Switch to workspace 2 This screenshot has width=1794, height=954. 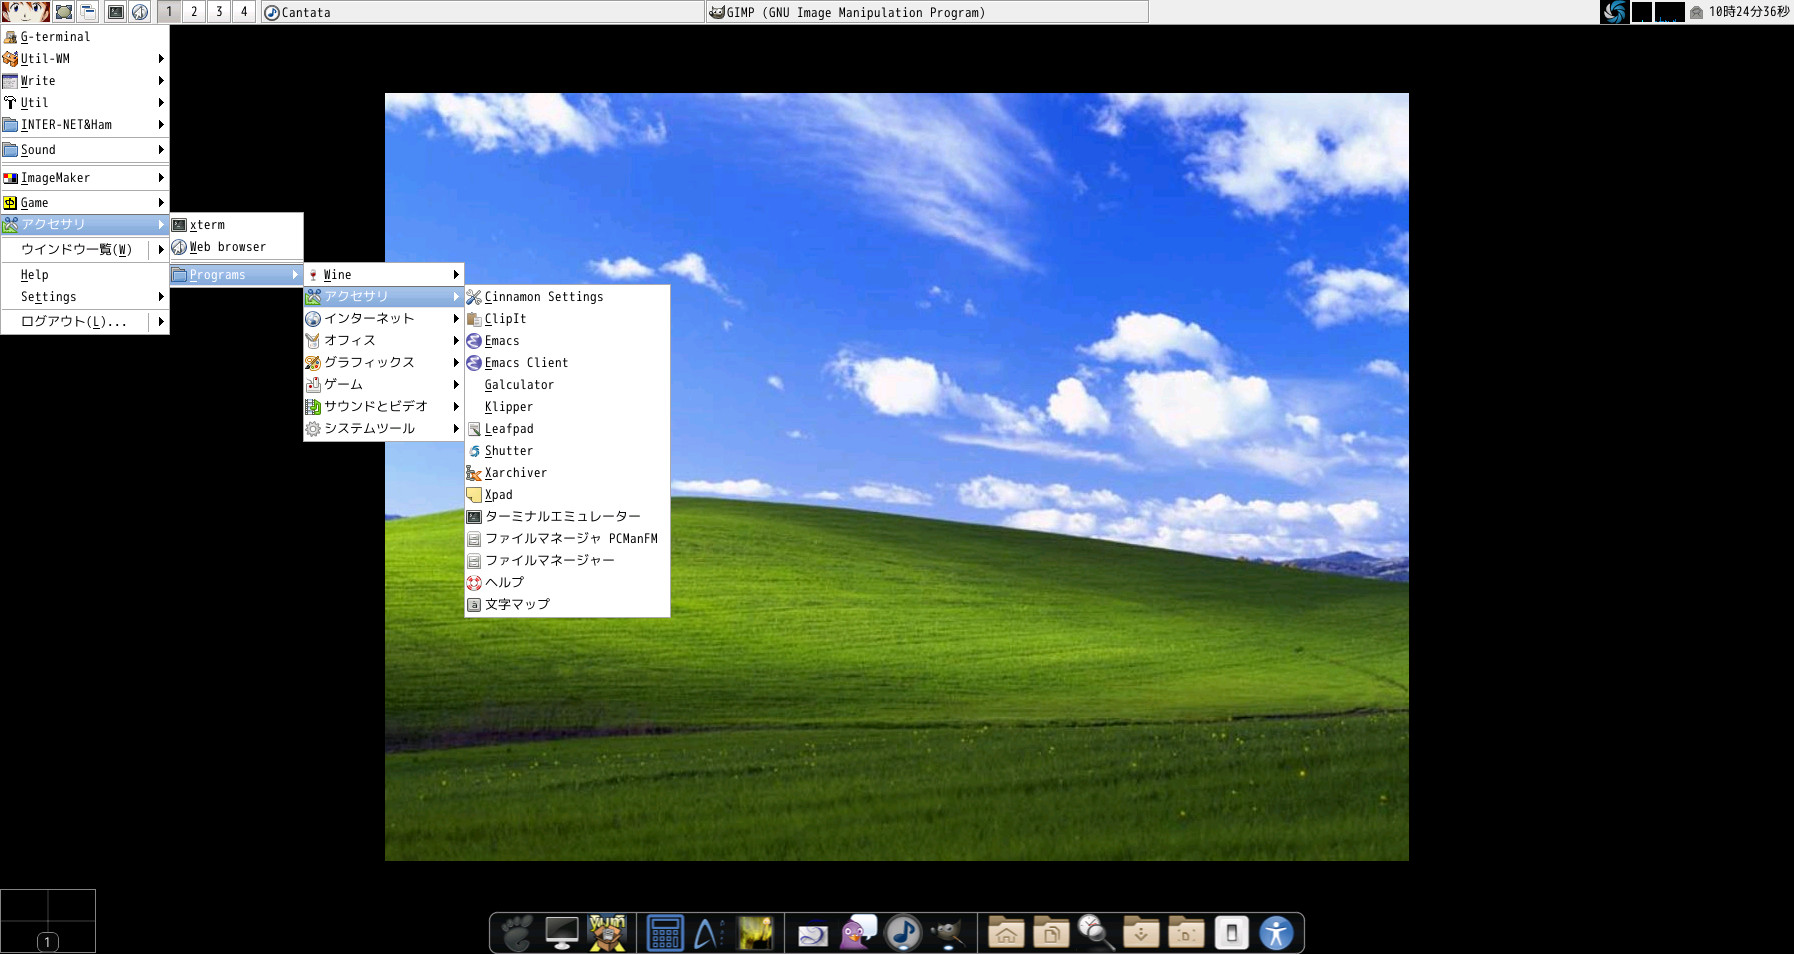pos(194,12)
